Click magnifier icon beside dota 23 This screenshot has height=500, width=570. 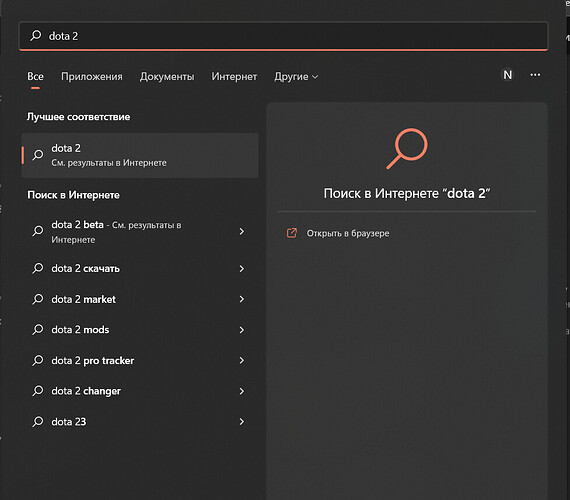click(x=38, y=421)
